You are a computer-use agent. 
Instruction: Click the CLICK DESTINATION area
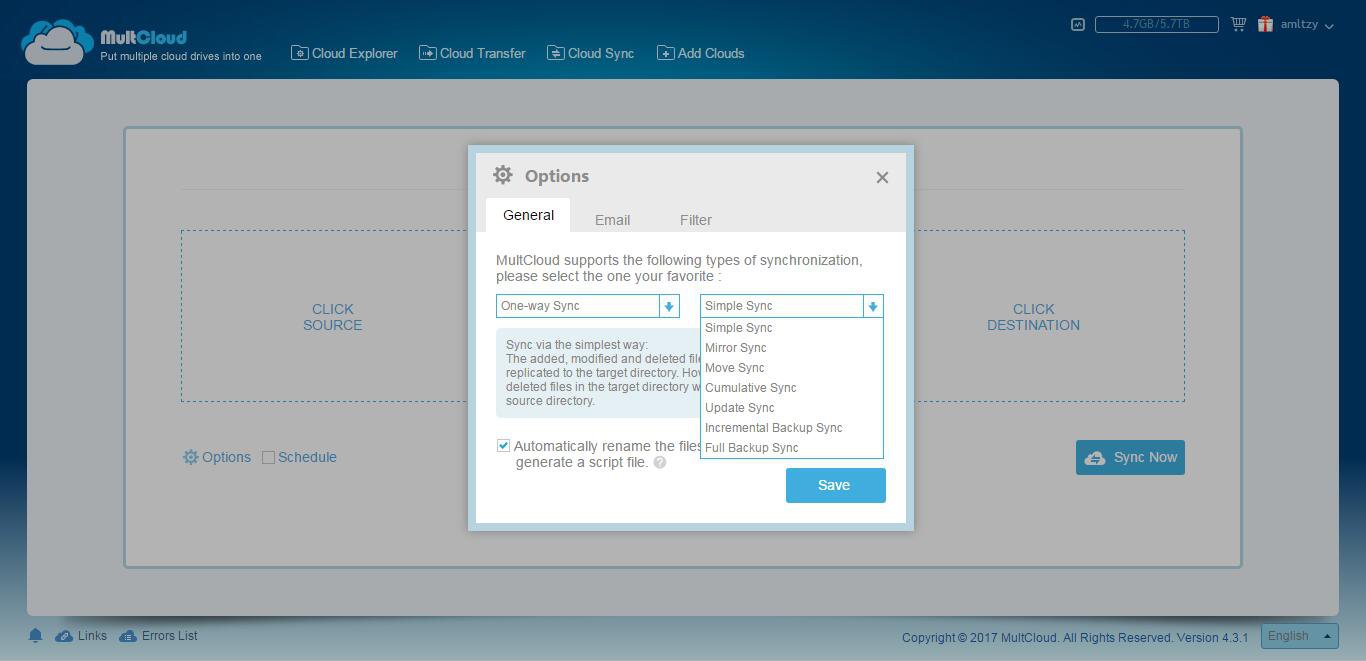pos(1033,317)
